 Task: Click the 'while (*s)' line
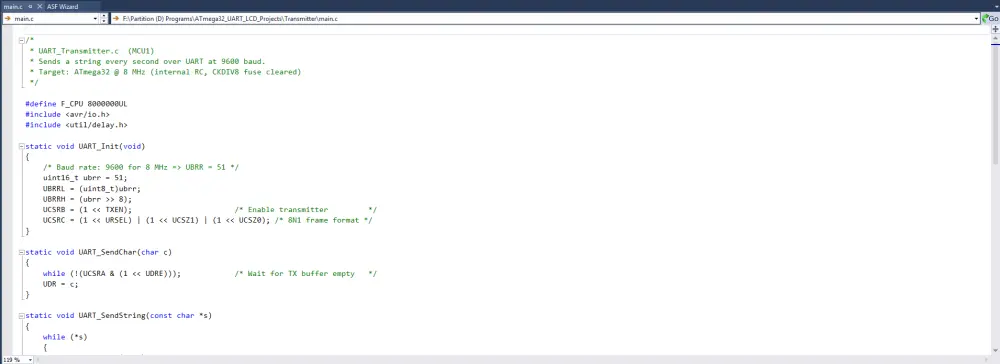65,337
